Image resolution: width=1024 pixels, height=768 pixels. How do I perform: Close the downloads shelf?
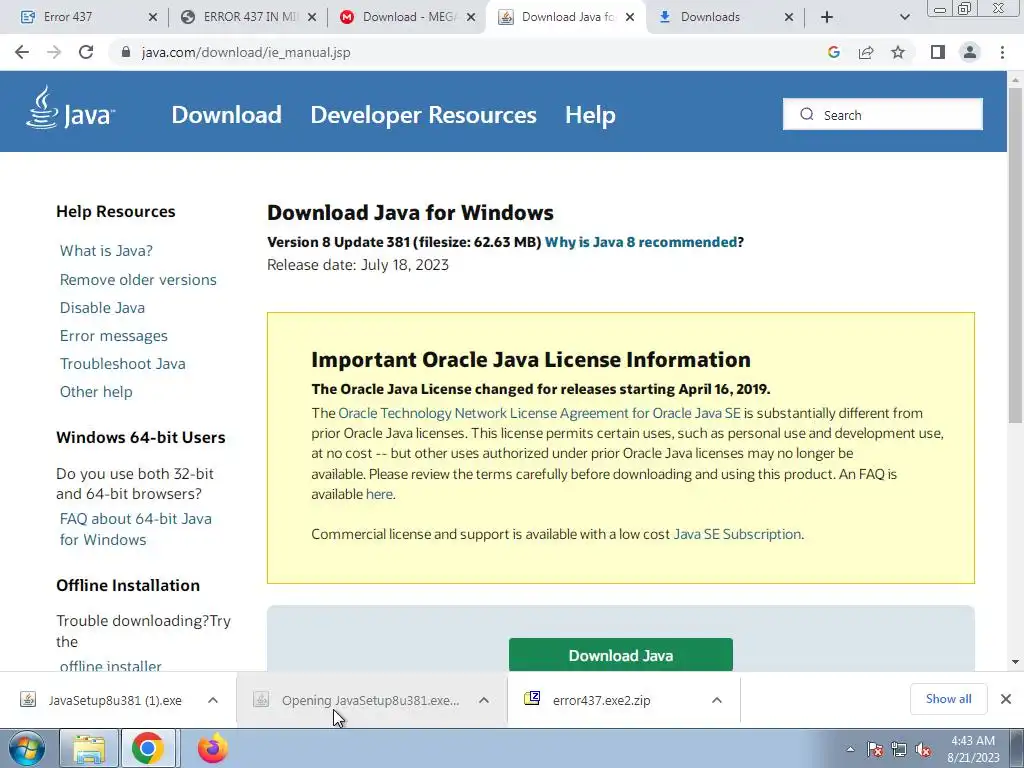tap(1006, 699)
